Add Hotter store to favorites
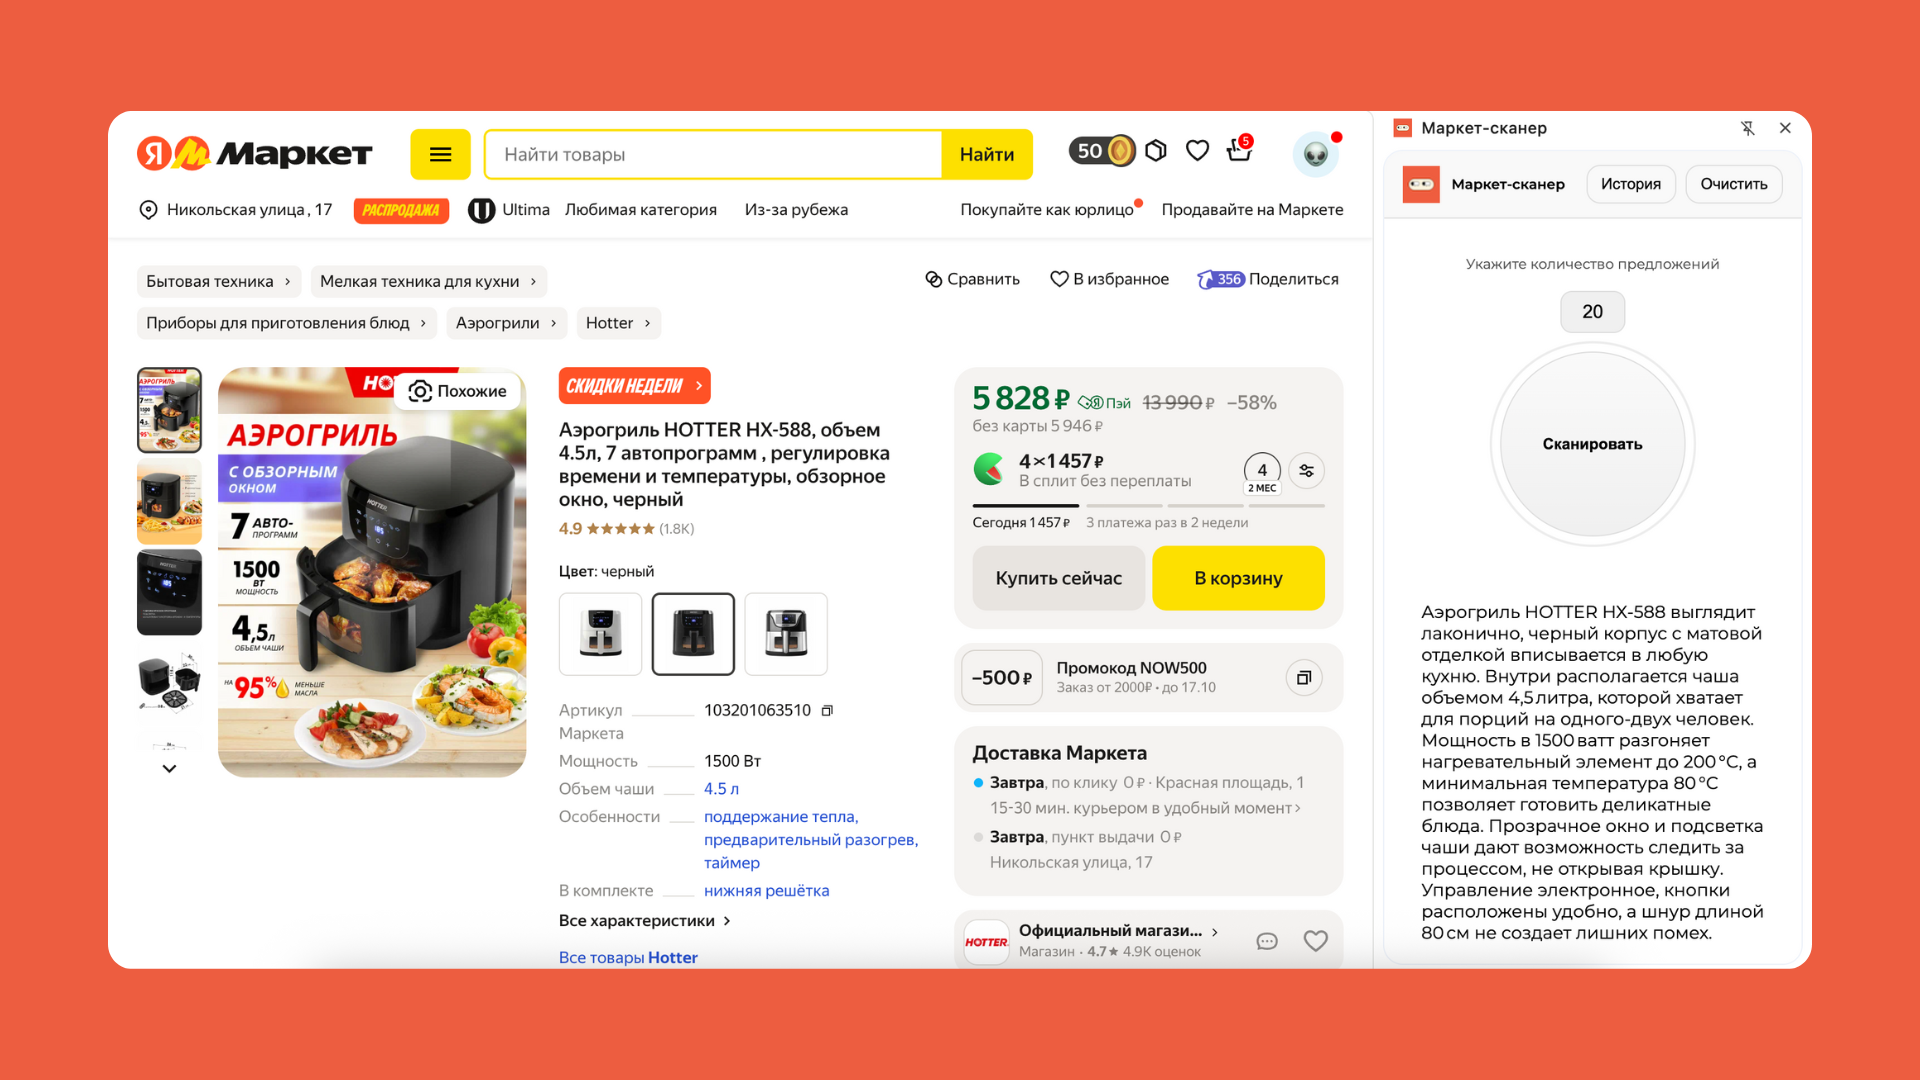The height and width of the screenshot is (1080, 1920). point(1316,941)
